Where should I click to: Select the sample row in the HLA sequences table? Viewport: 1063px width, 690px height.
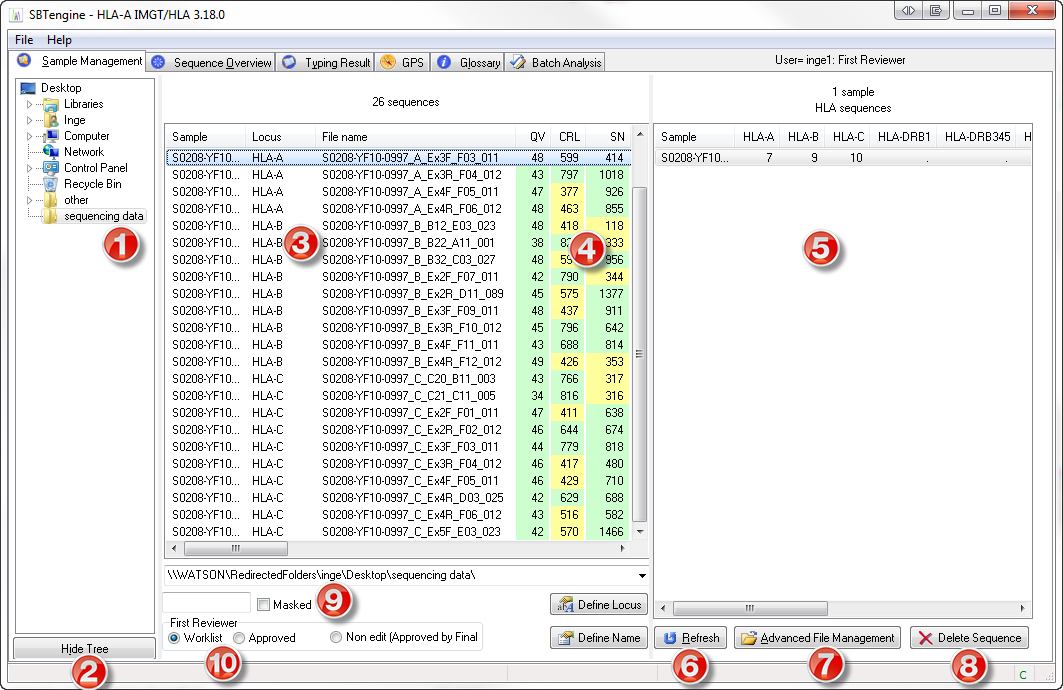coord(843,158)
